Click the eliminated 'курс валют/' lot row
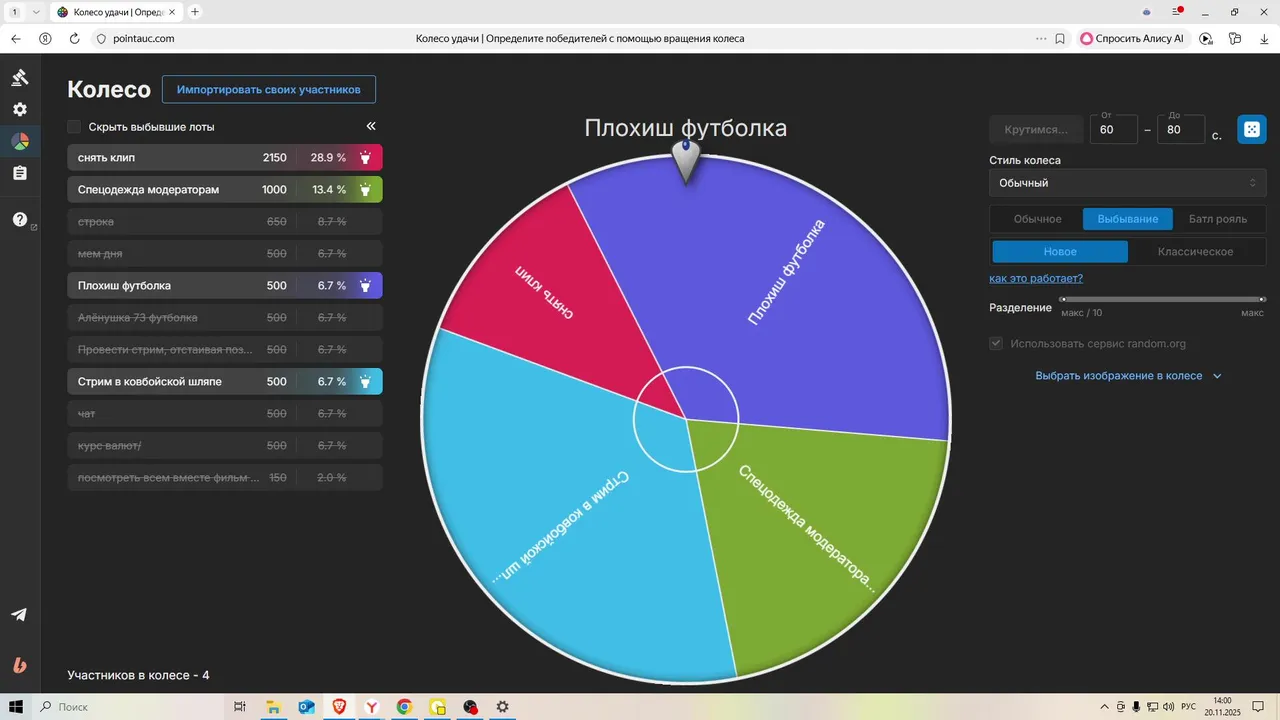1280x720 pixels. [225, 446]
